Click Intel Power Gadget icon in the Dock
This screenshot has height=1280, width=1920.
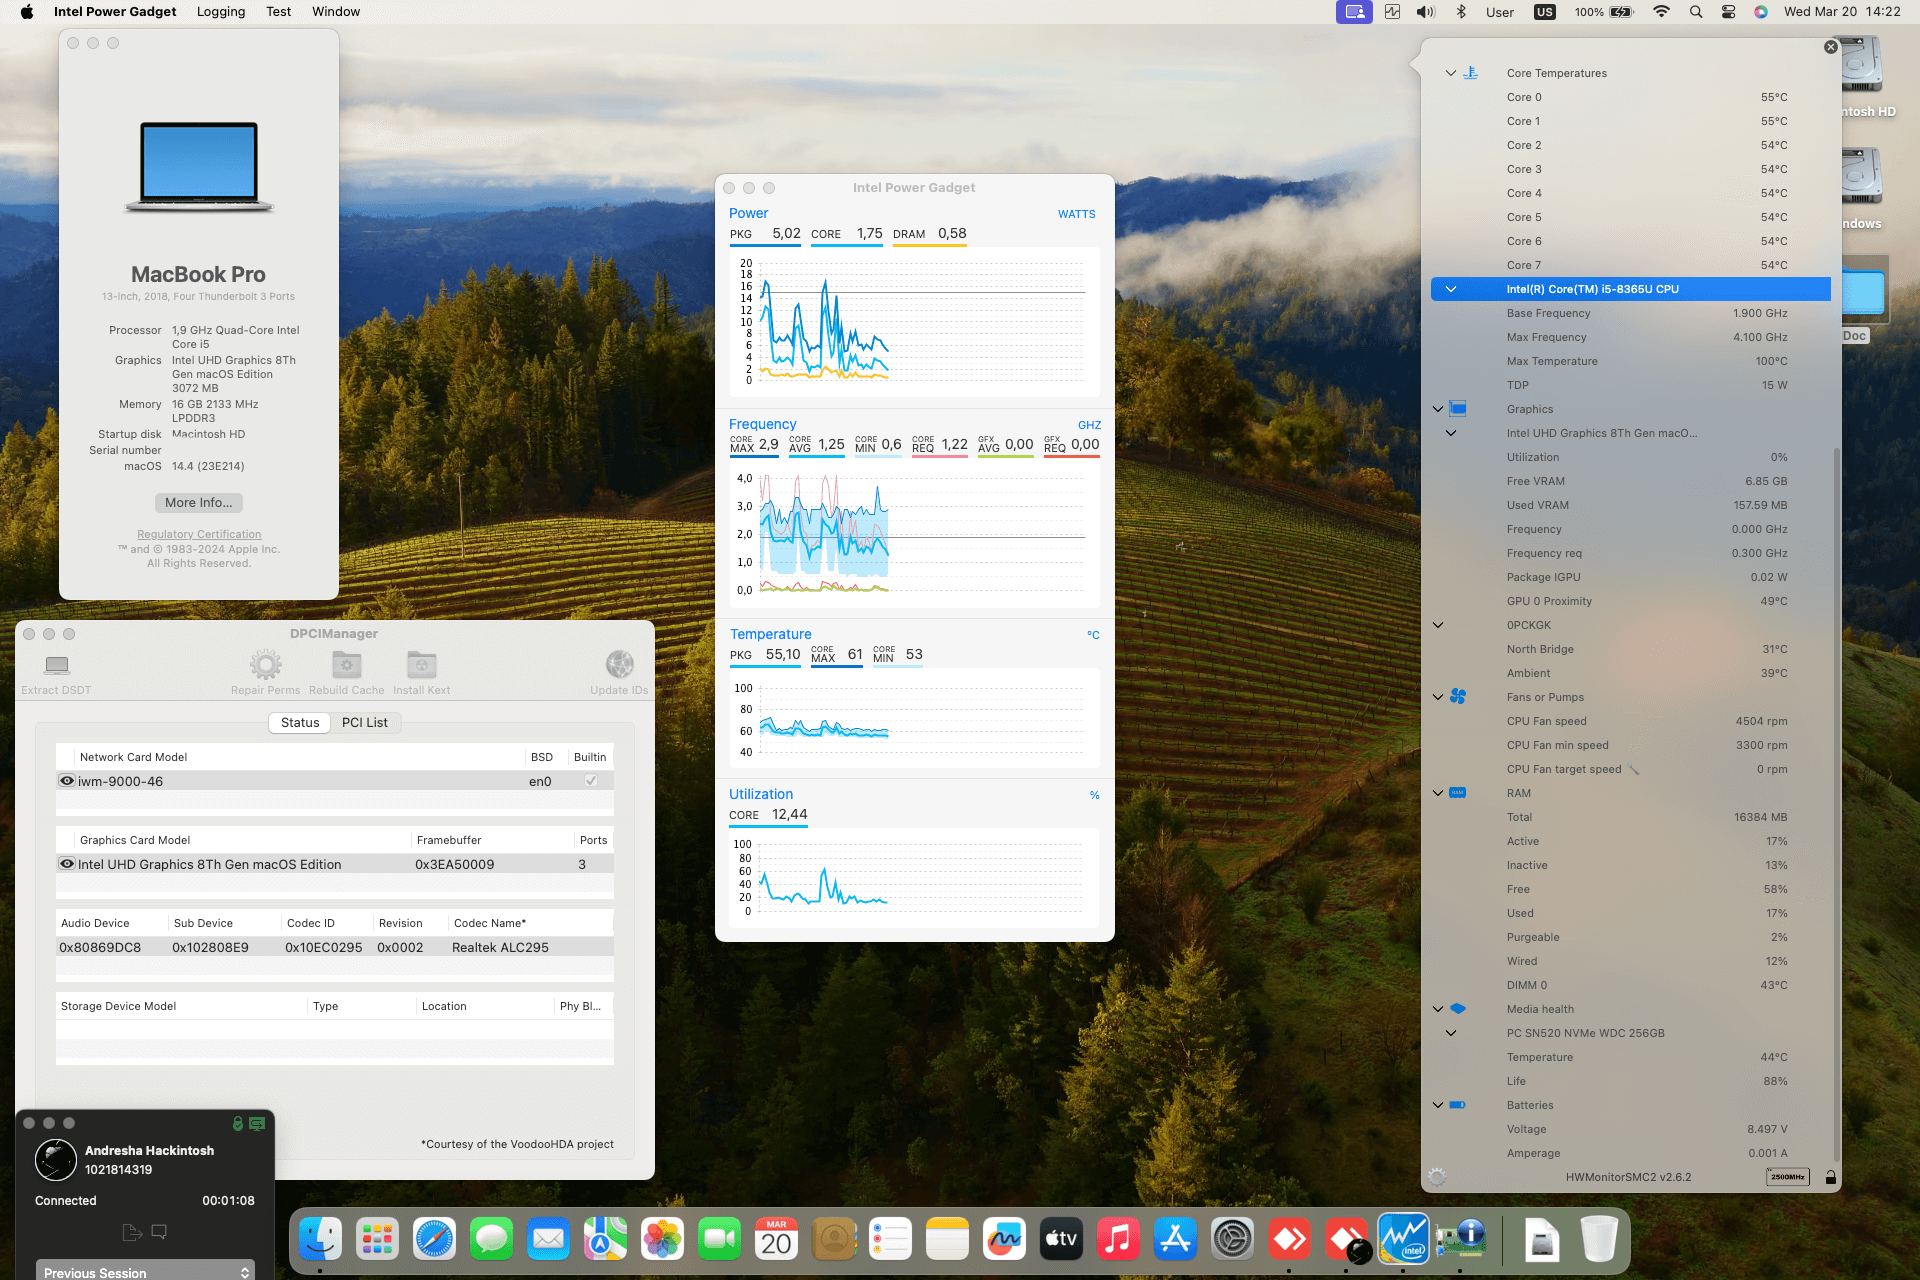1403,1240
